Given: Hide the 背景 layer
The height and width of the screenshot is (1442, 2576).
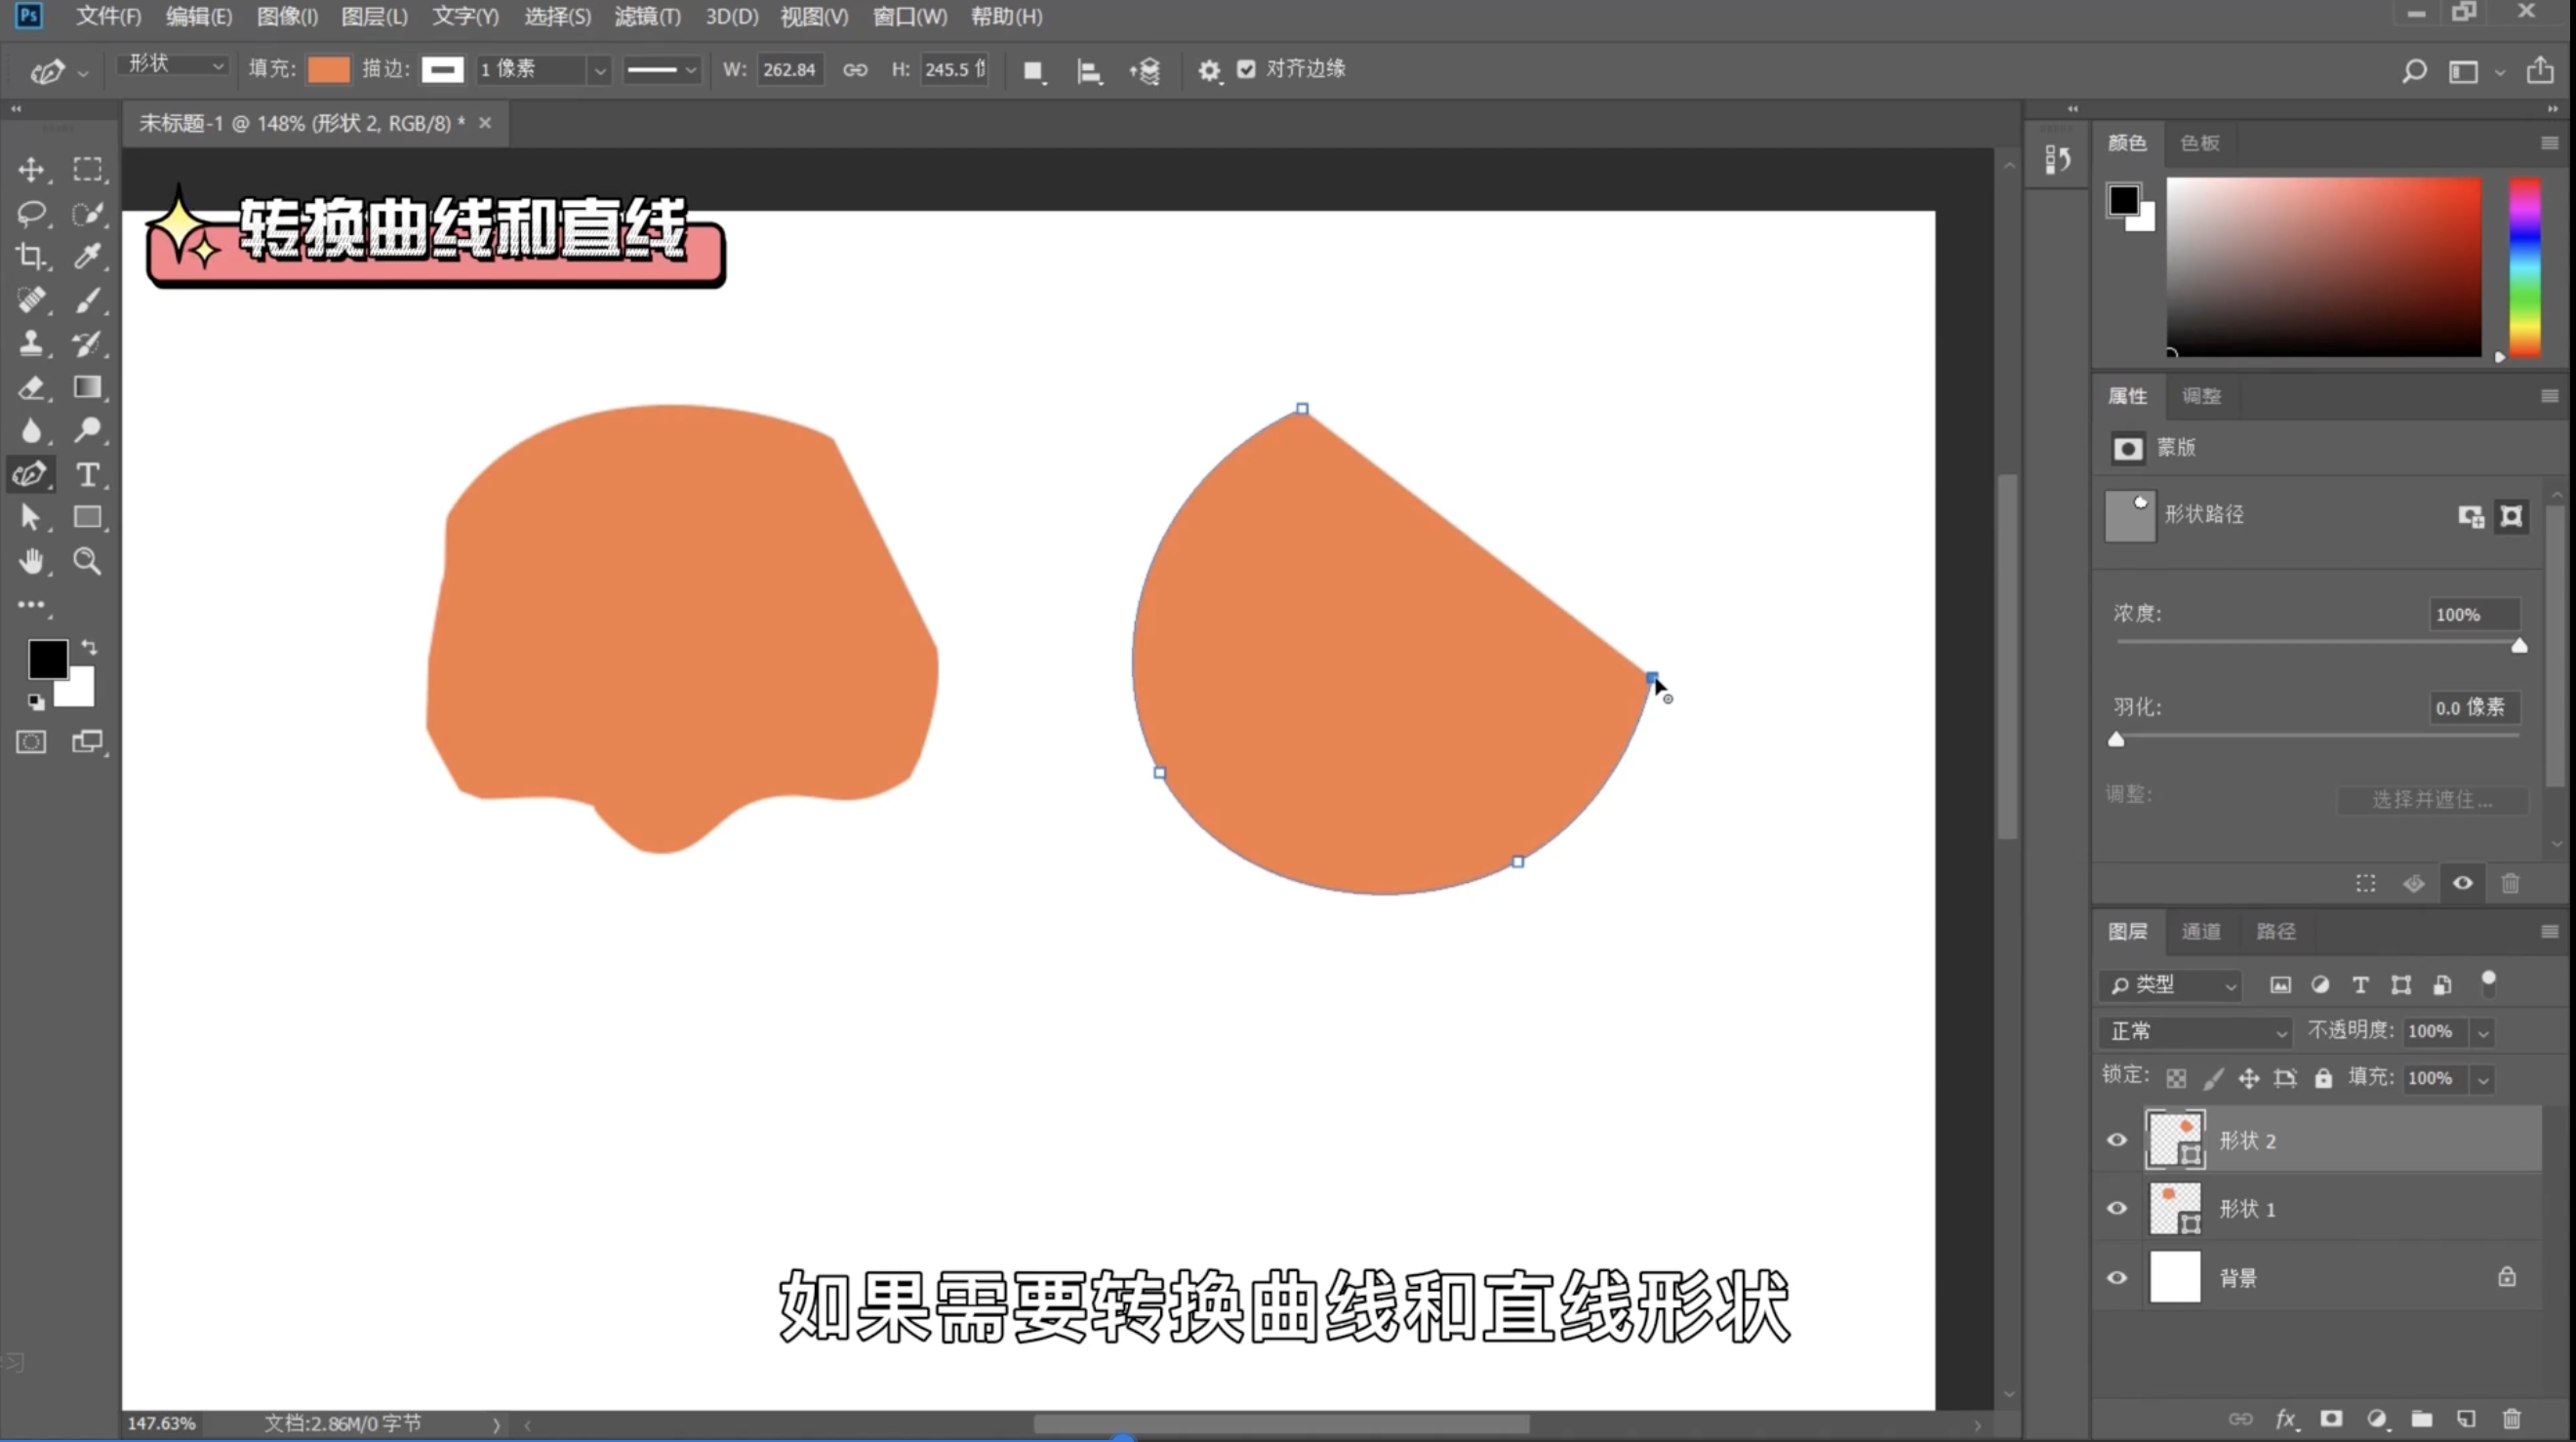Looking at the screenshot, I should (2117, 1277).
